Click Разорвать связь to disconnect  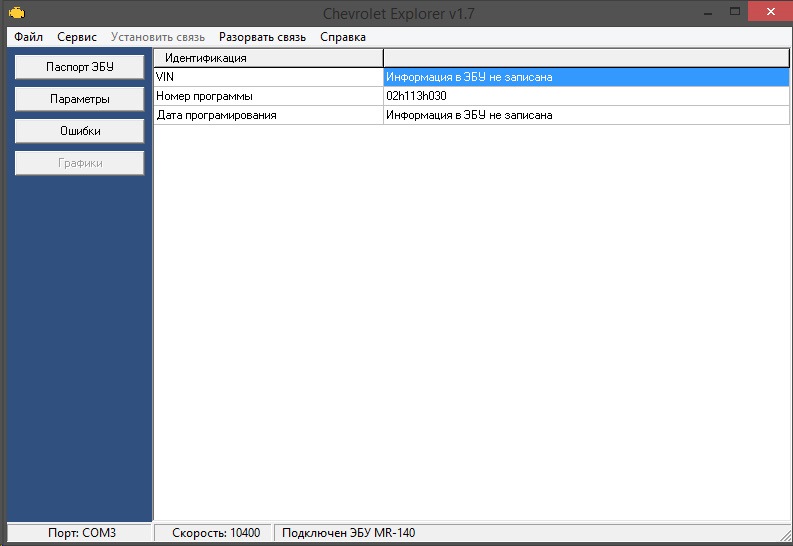(x=262, y=37)
